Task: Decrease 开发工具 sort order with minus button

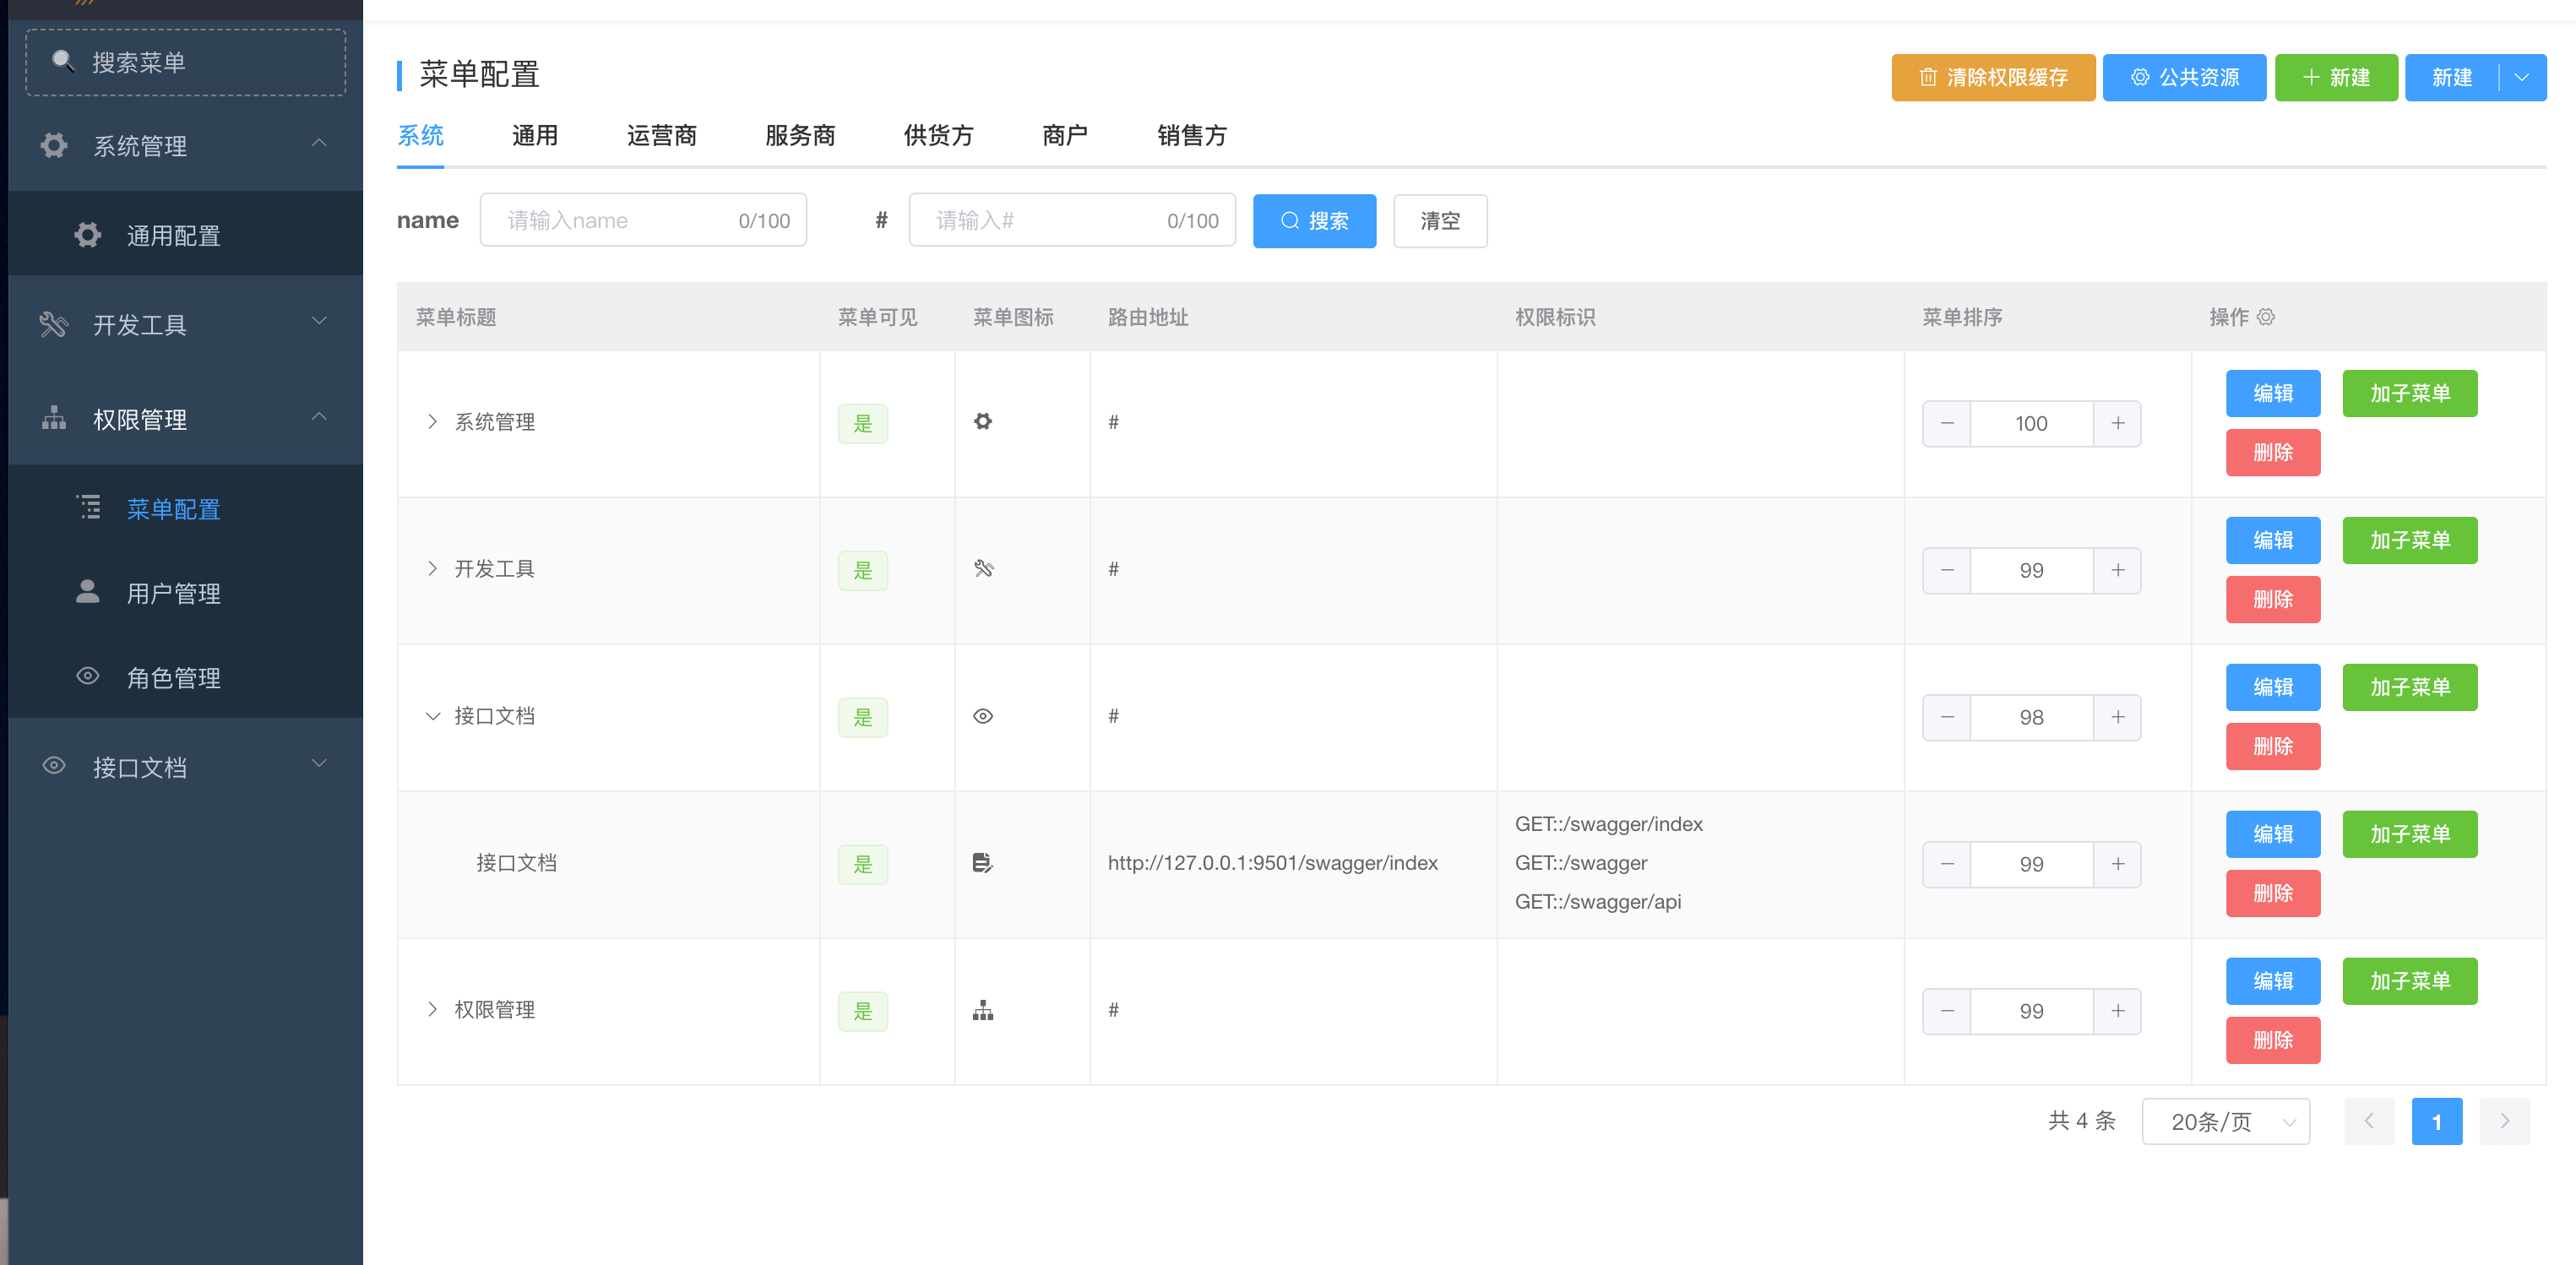Action: pyautogui.click(x=1947, y=570)
